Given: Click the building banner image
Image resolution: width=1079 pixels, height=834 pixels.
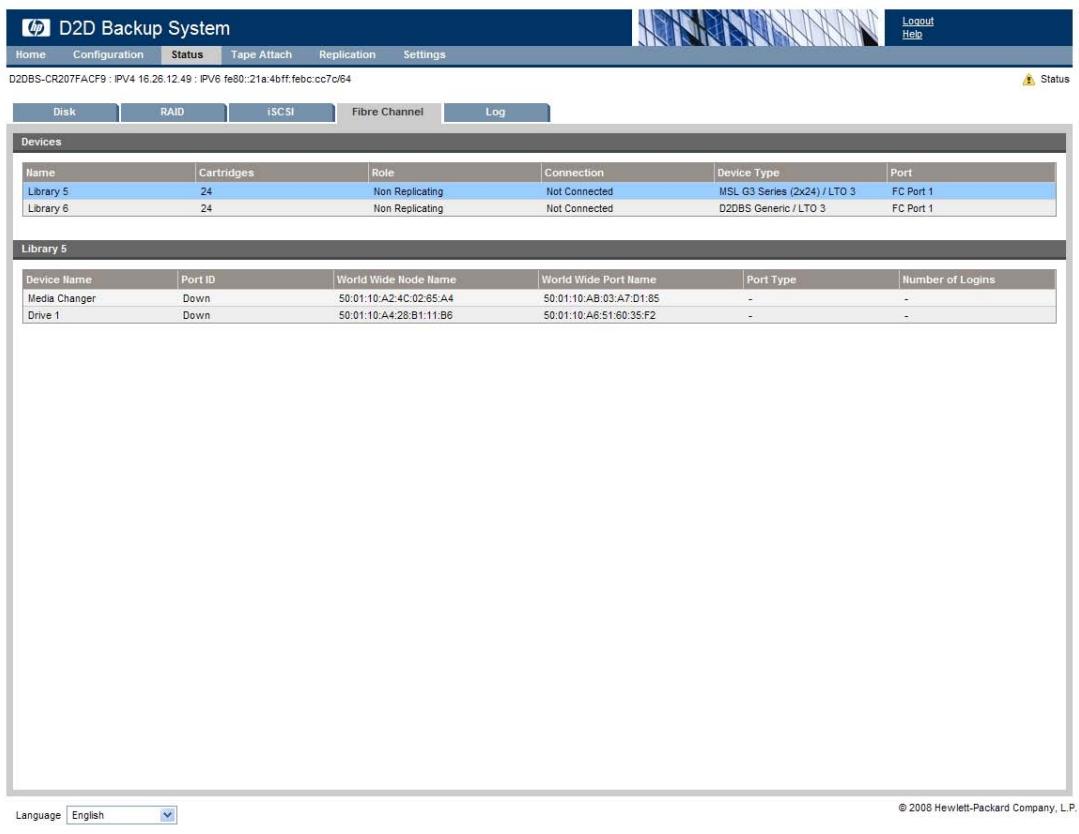Looking at the screenshot, I should coord(758,28).
